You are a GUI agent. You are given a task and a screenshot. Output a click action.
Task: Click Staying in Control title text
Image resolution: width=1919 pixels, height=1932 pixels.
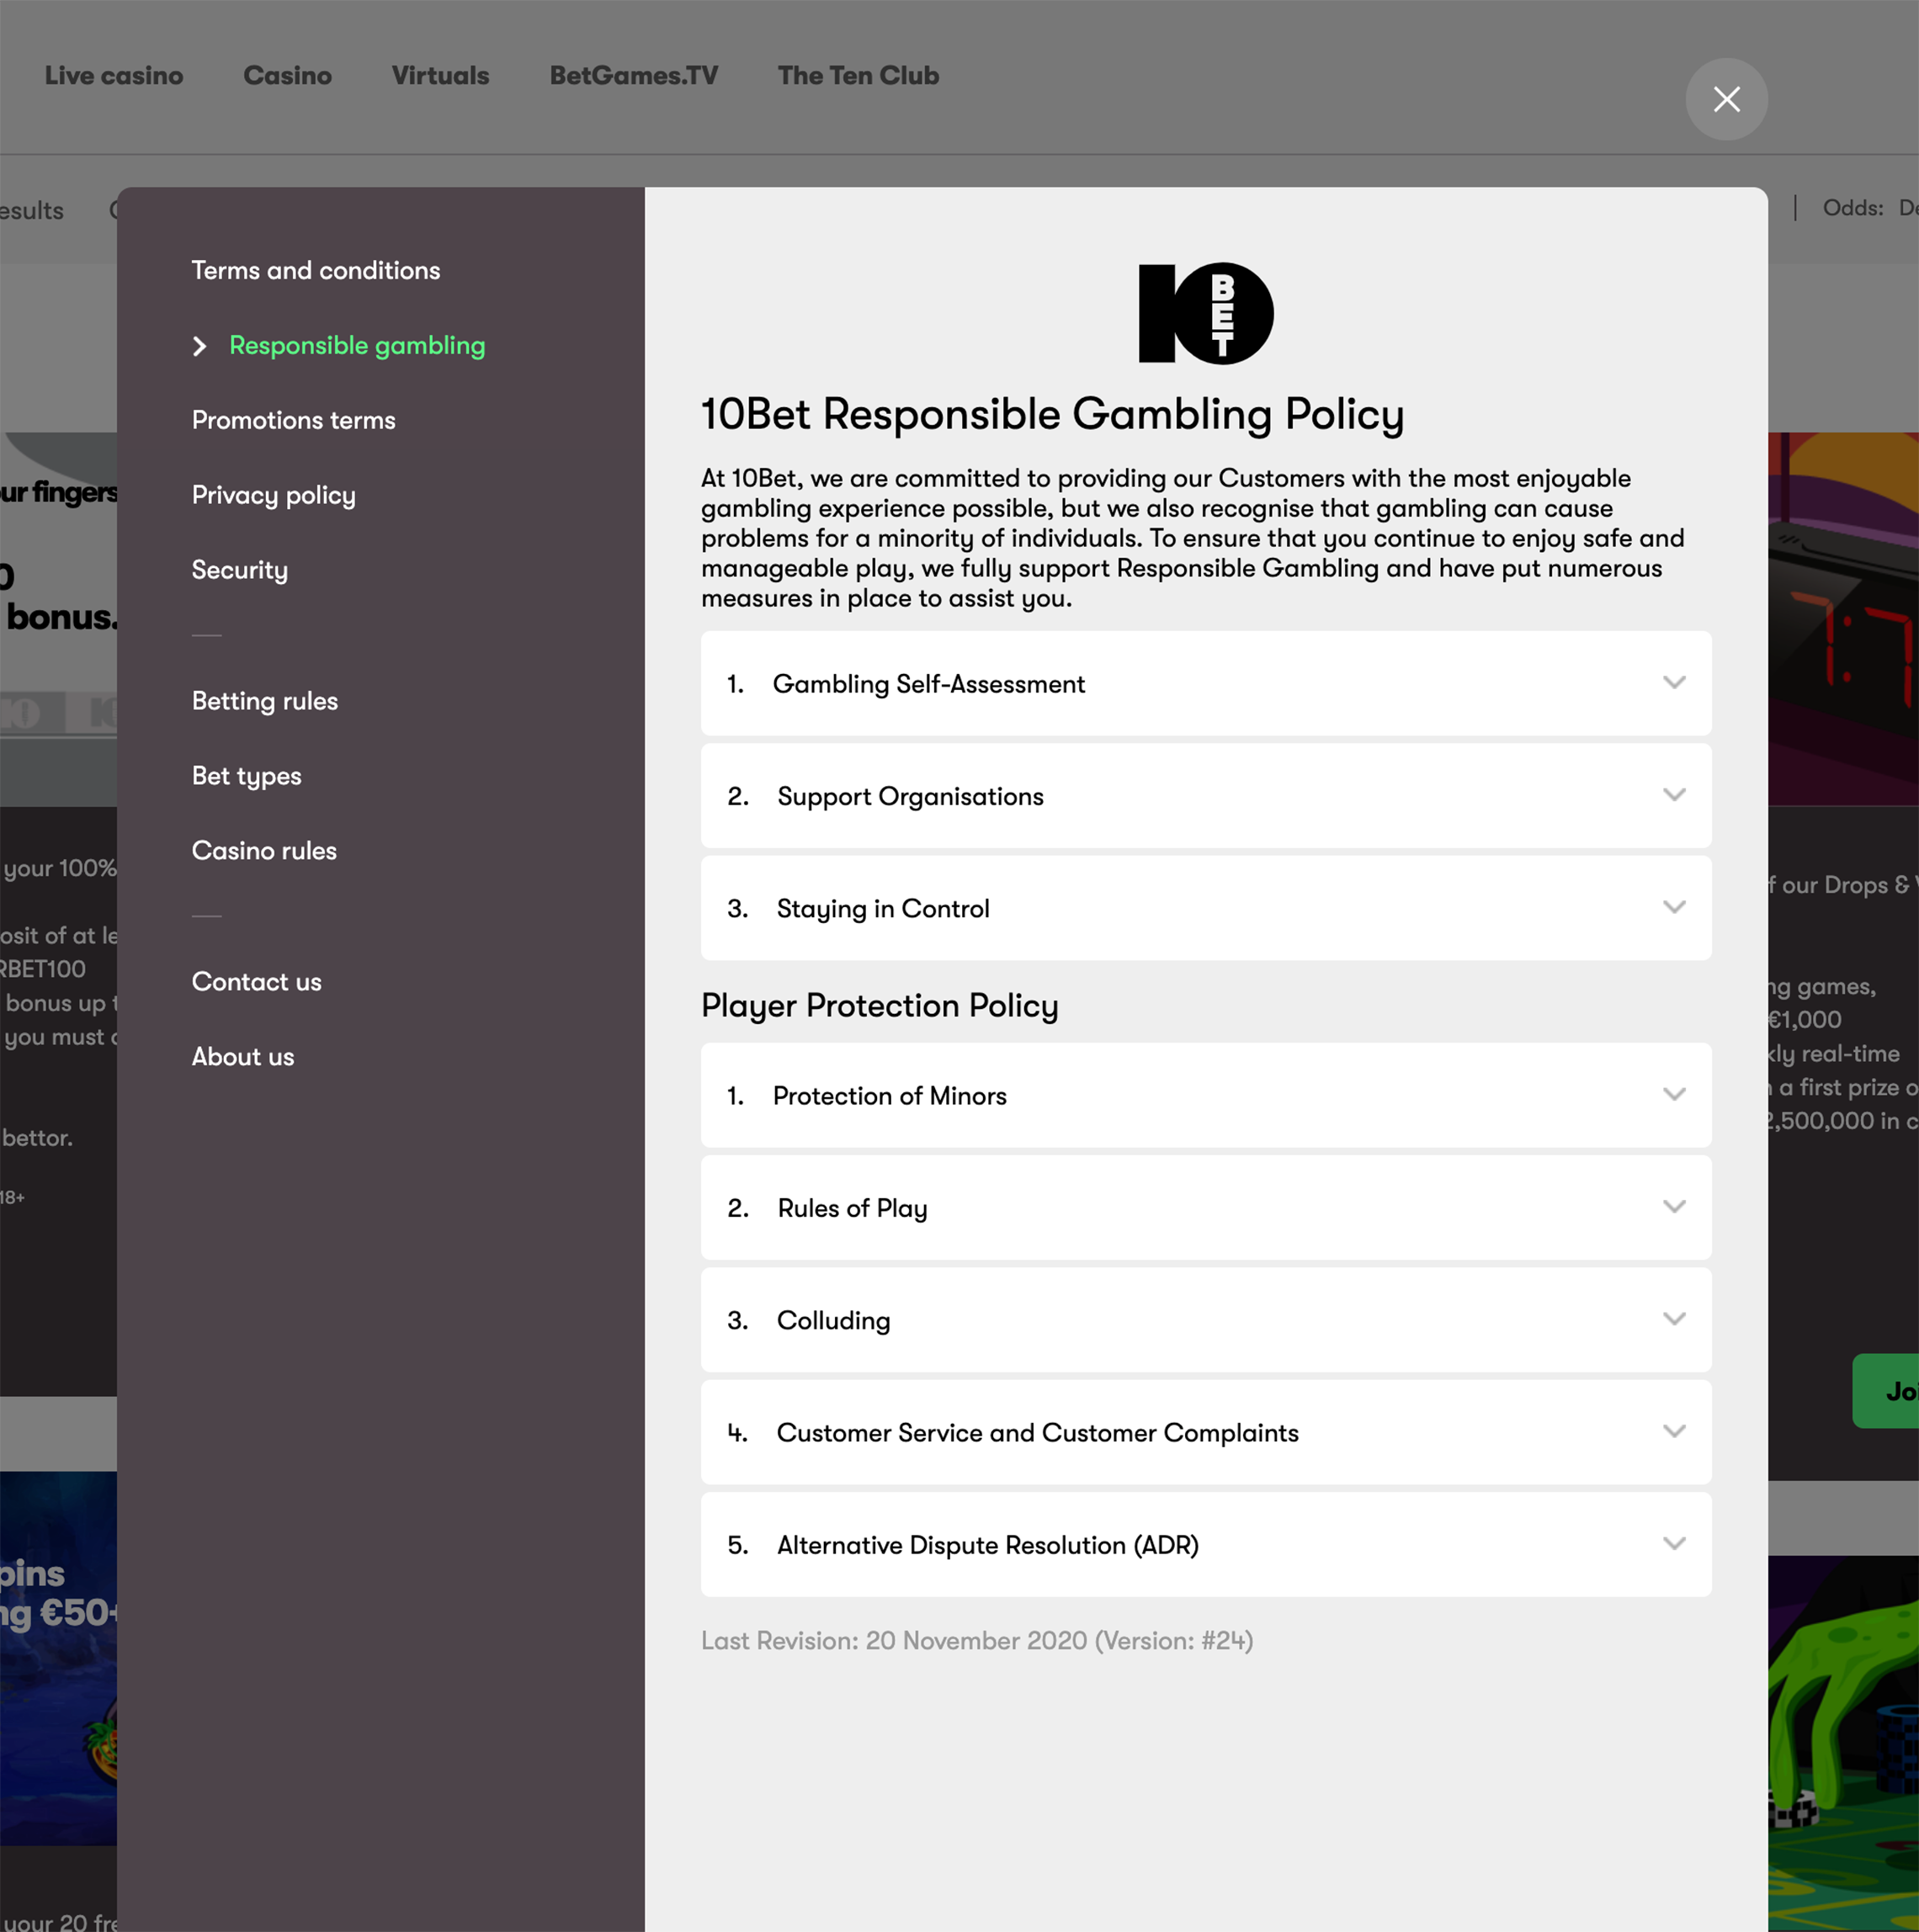[883, 909]
